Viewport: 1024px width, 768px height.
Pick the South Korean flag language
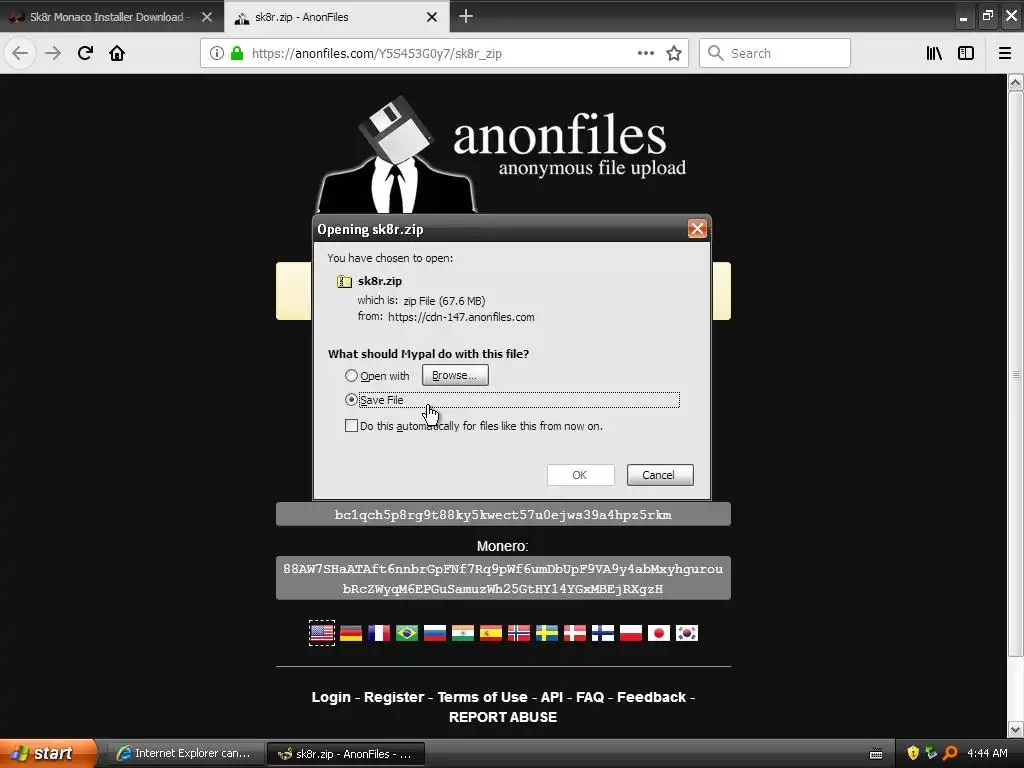687,633
